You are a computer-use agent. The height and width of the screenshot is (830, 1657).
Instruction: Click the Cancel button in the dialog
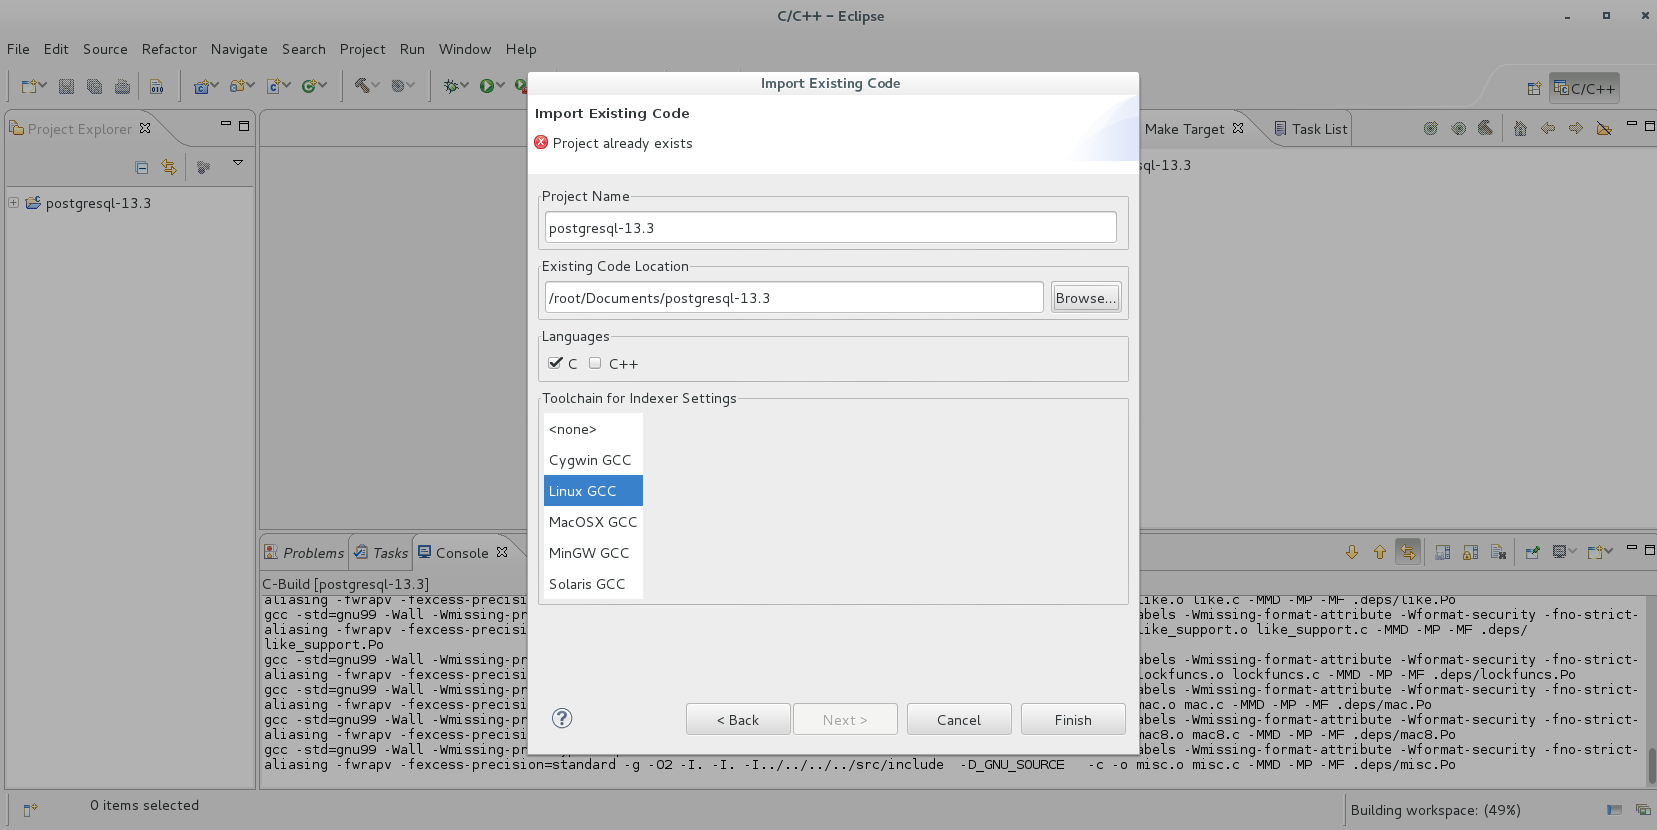coord(958,720)
